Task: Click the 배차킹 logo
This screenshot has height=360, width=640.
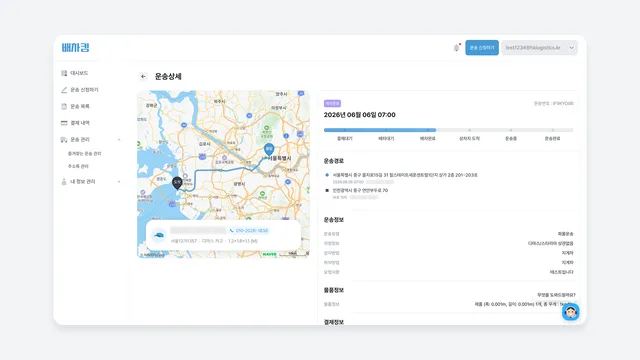Action: click(76, 48)
